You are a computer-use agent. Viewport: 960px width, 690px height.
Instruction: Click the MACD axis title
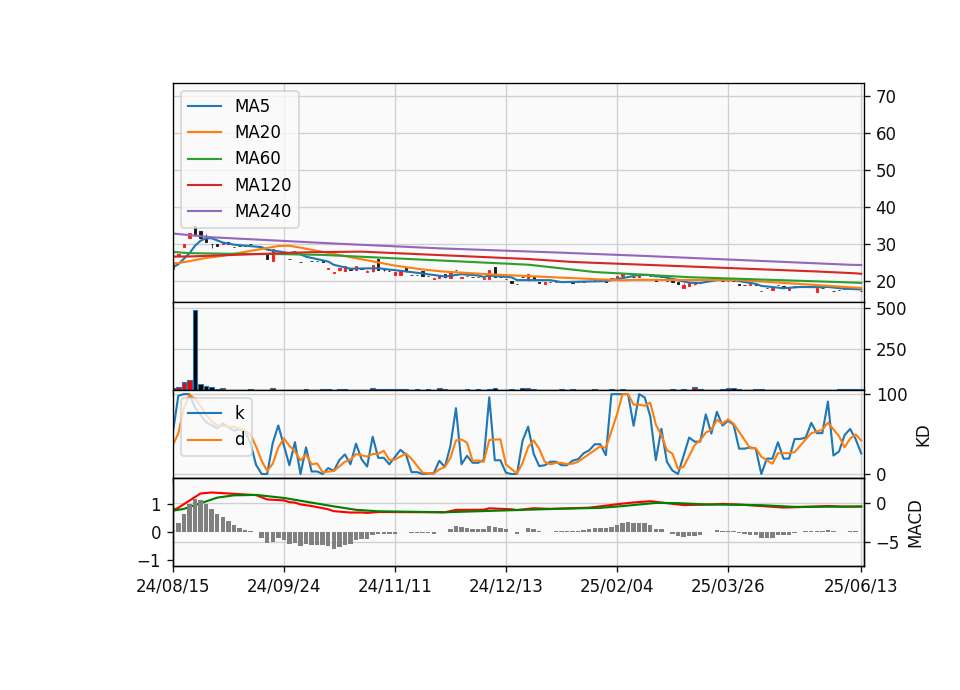(915, 524)
